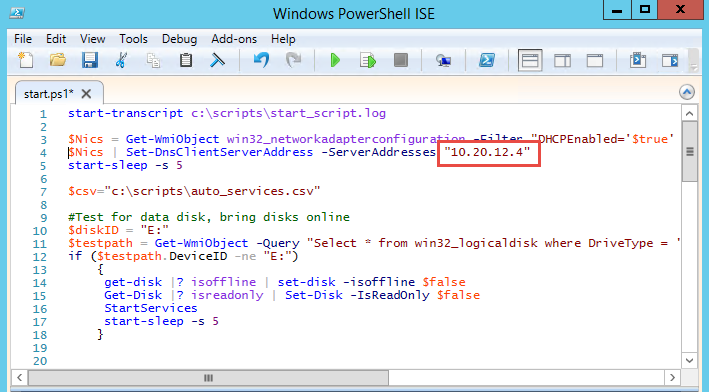The image size is (709, 392).
Task: Toggle script pane right layout
Action: (562, 61)
